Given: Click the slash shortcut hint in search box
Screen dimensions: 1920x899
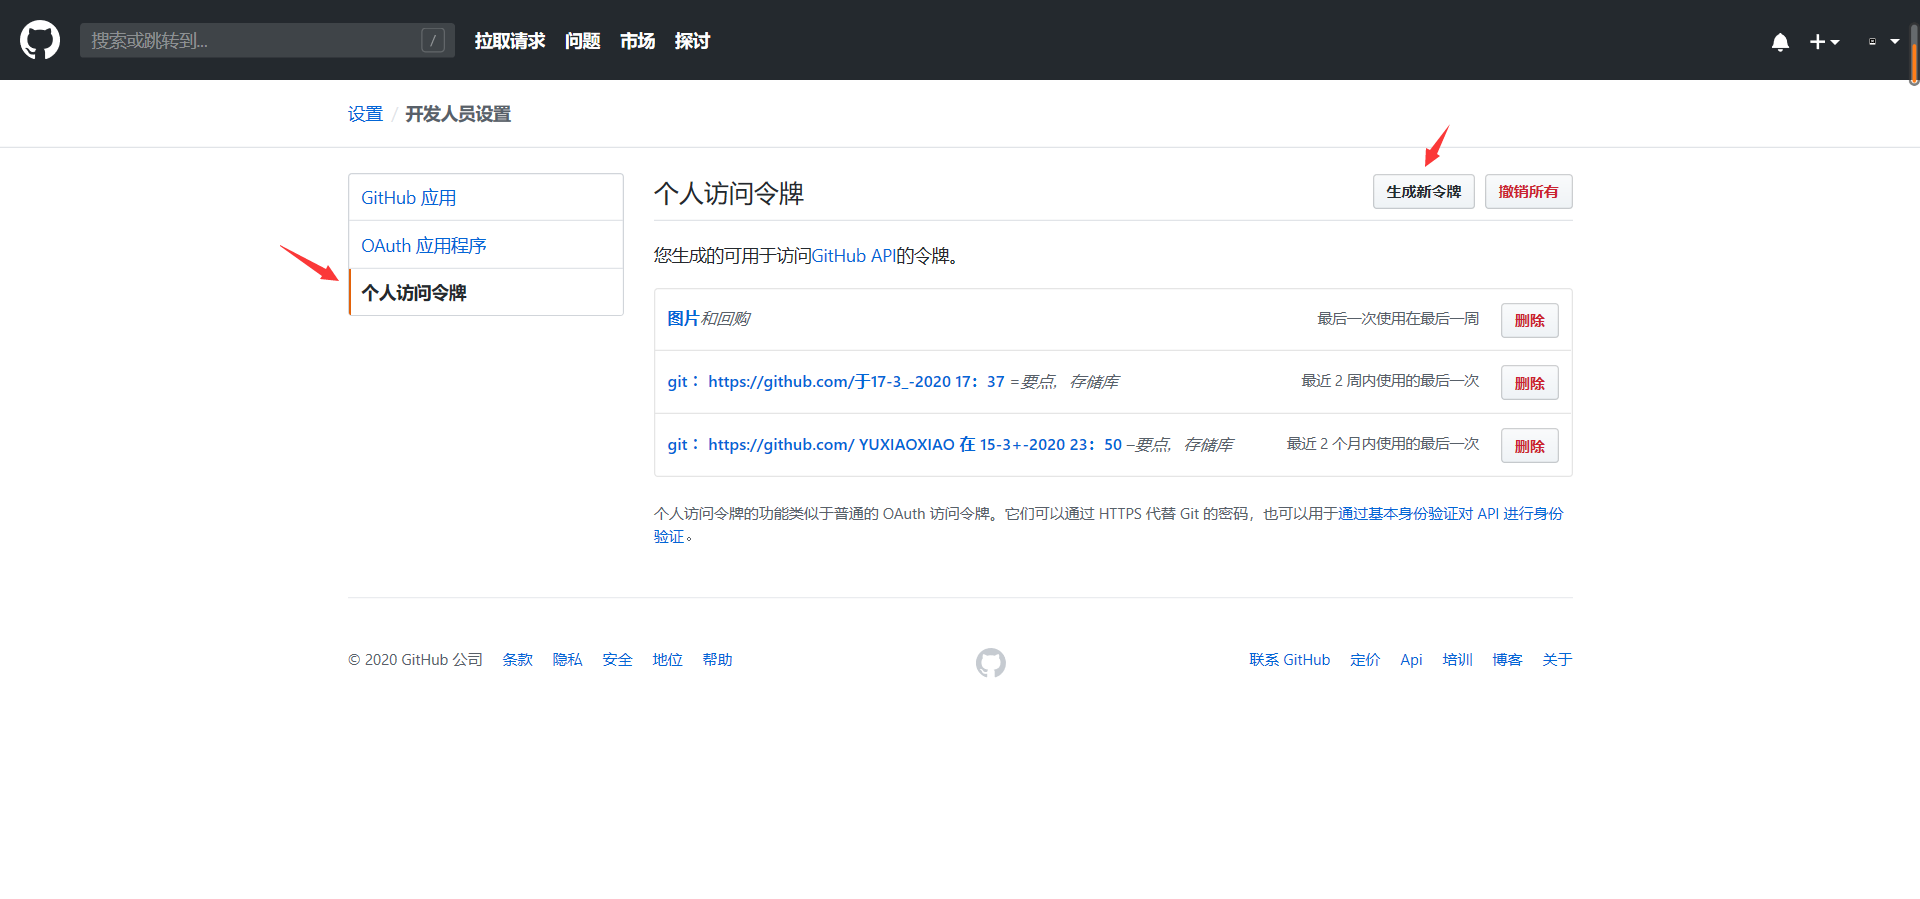Looking at the screenshot, I should coord(433,40).
